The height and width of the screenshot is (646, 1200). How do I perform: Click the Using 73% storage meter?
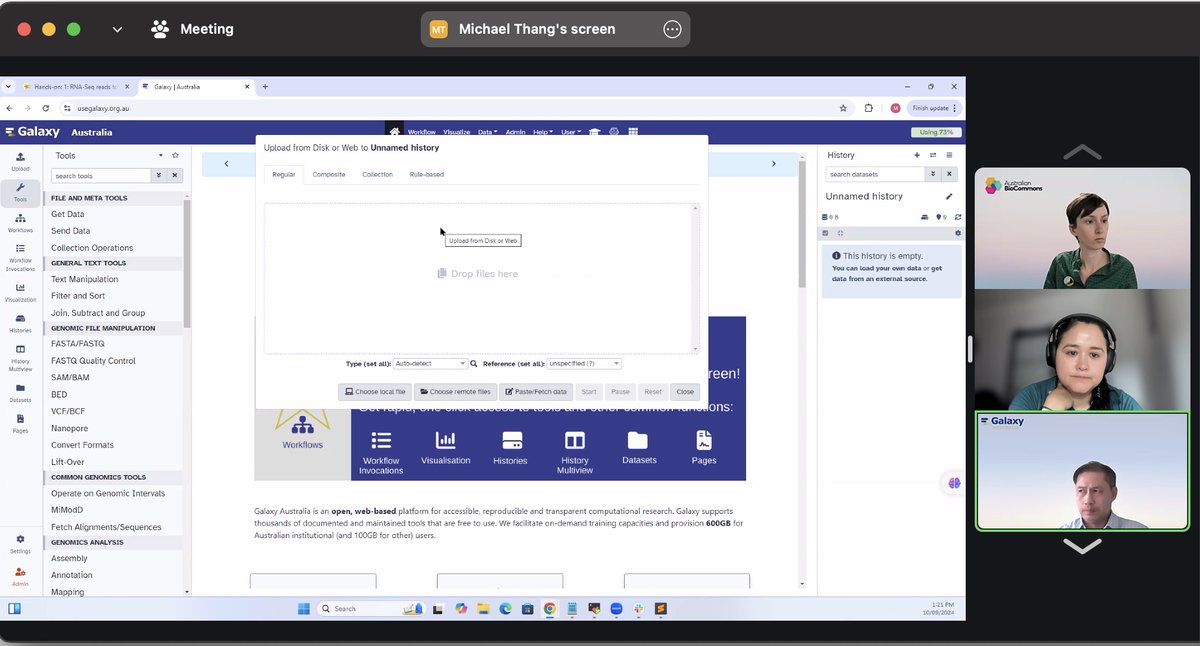coord(937,132)
